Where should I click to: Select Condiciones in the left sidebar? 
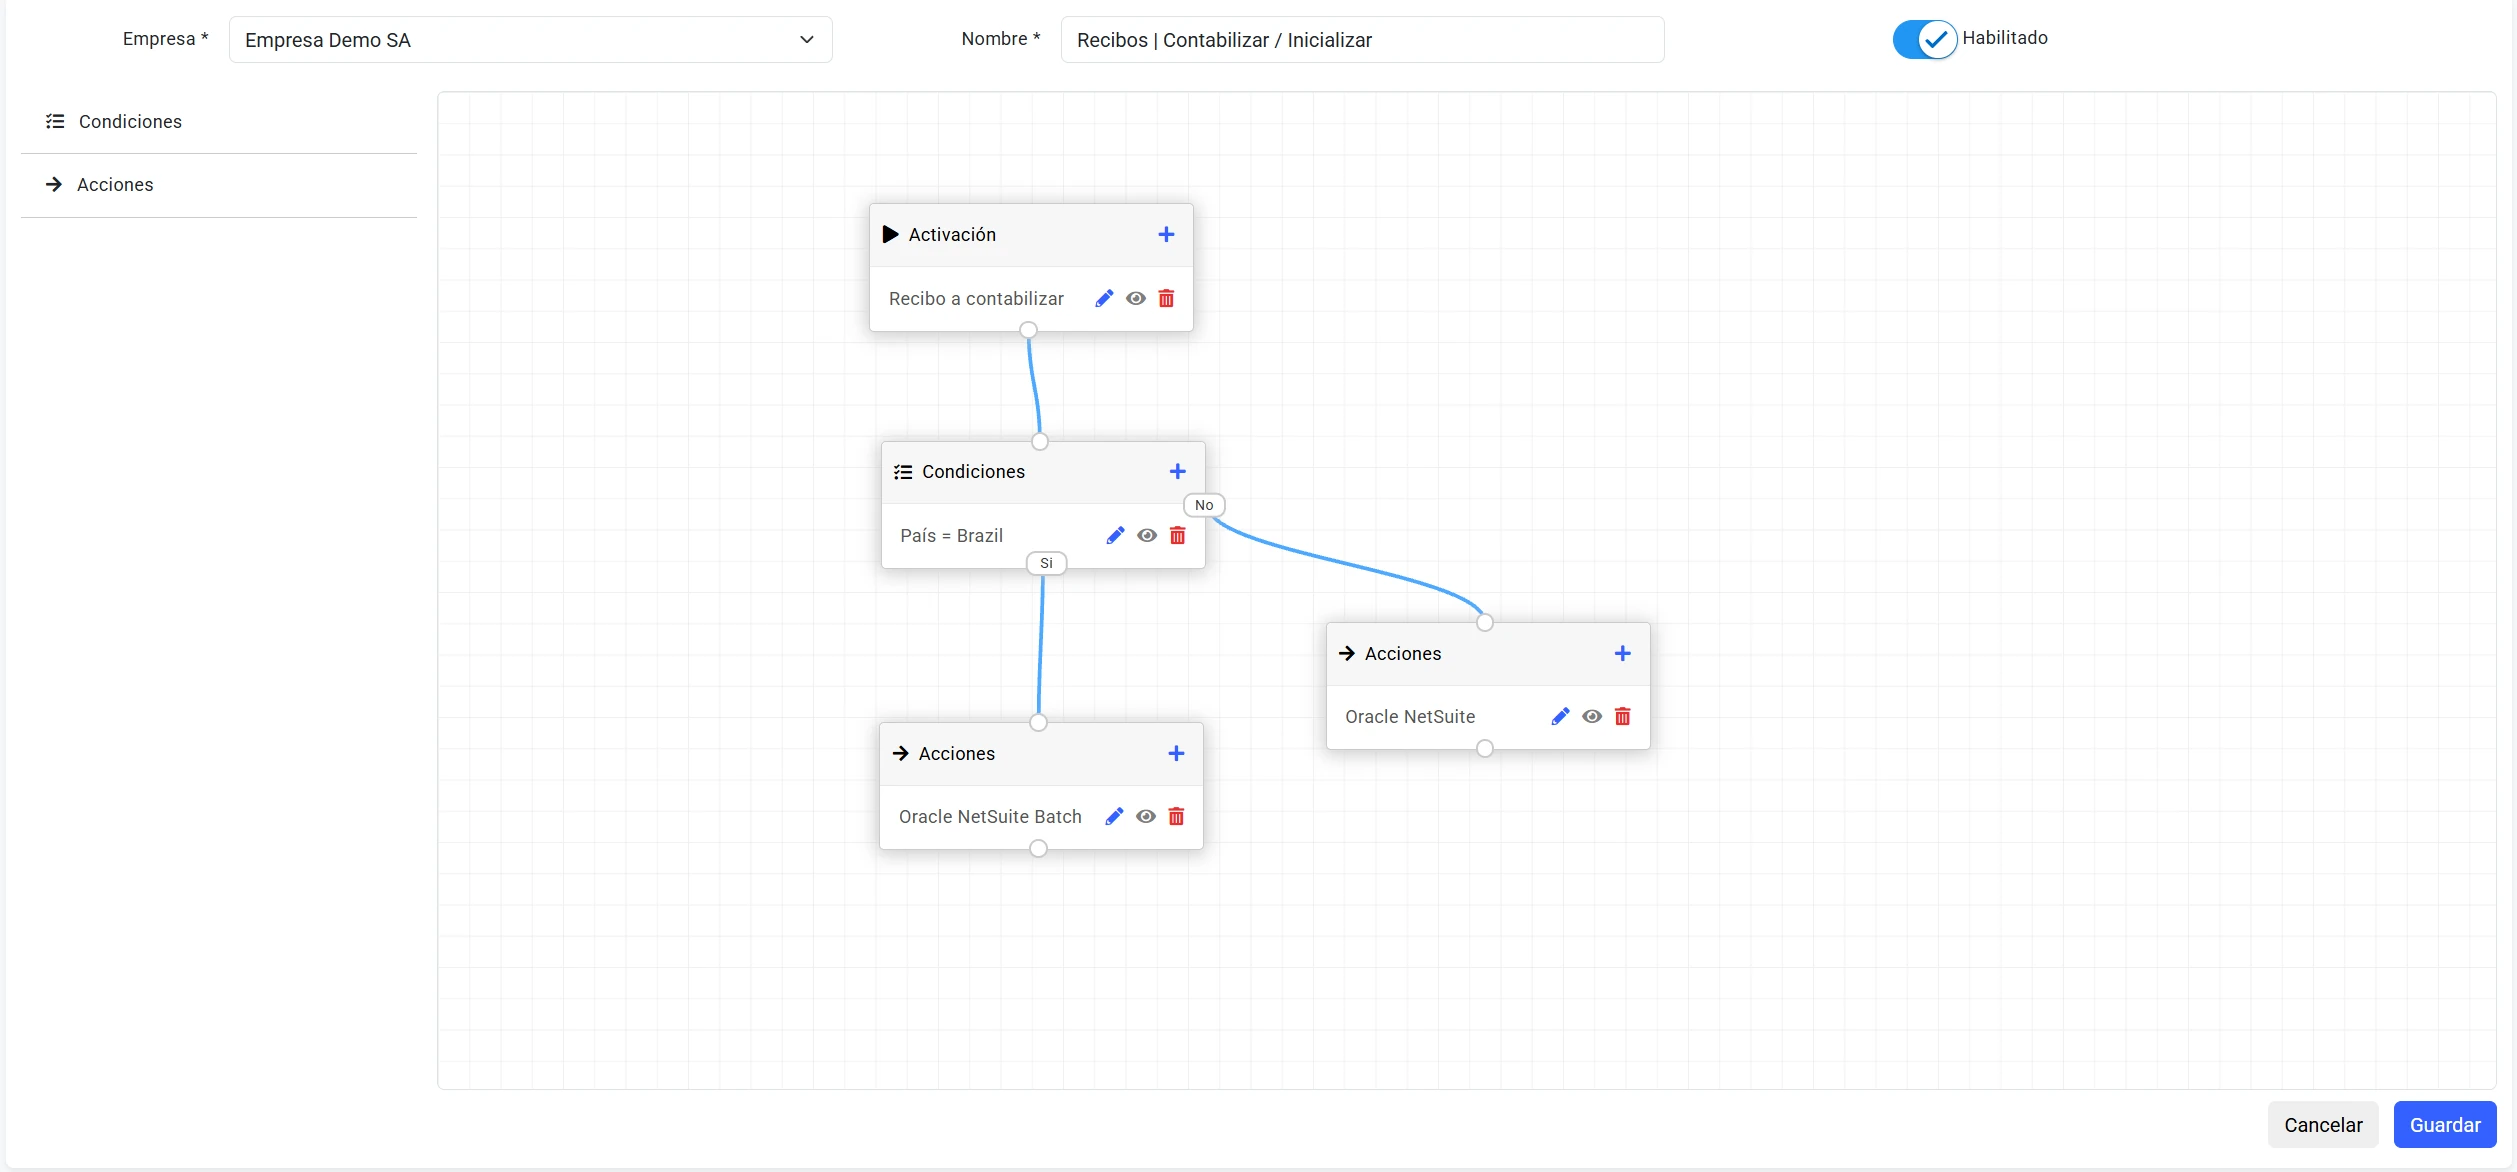tap(218, 121)
